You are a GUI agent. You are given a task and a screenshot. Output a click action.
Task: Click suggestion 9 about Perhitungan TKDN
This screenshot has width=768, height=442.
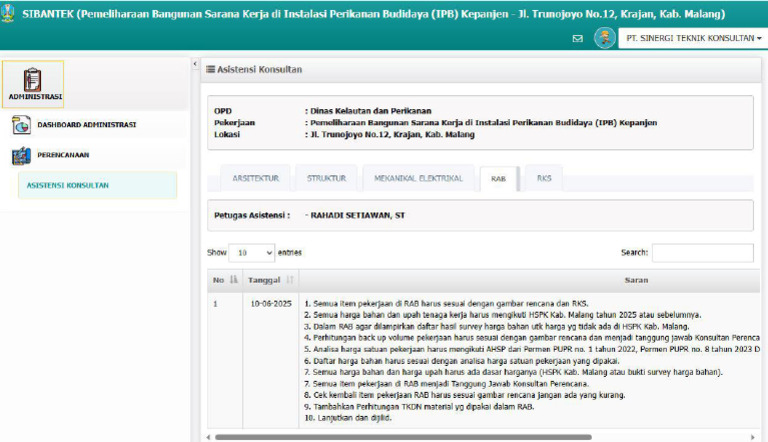point(419,407)
